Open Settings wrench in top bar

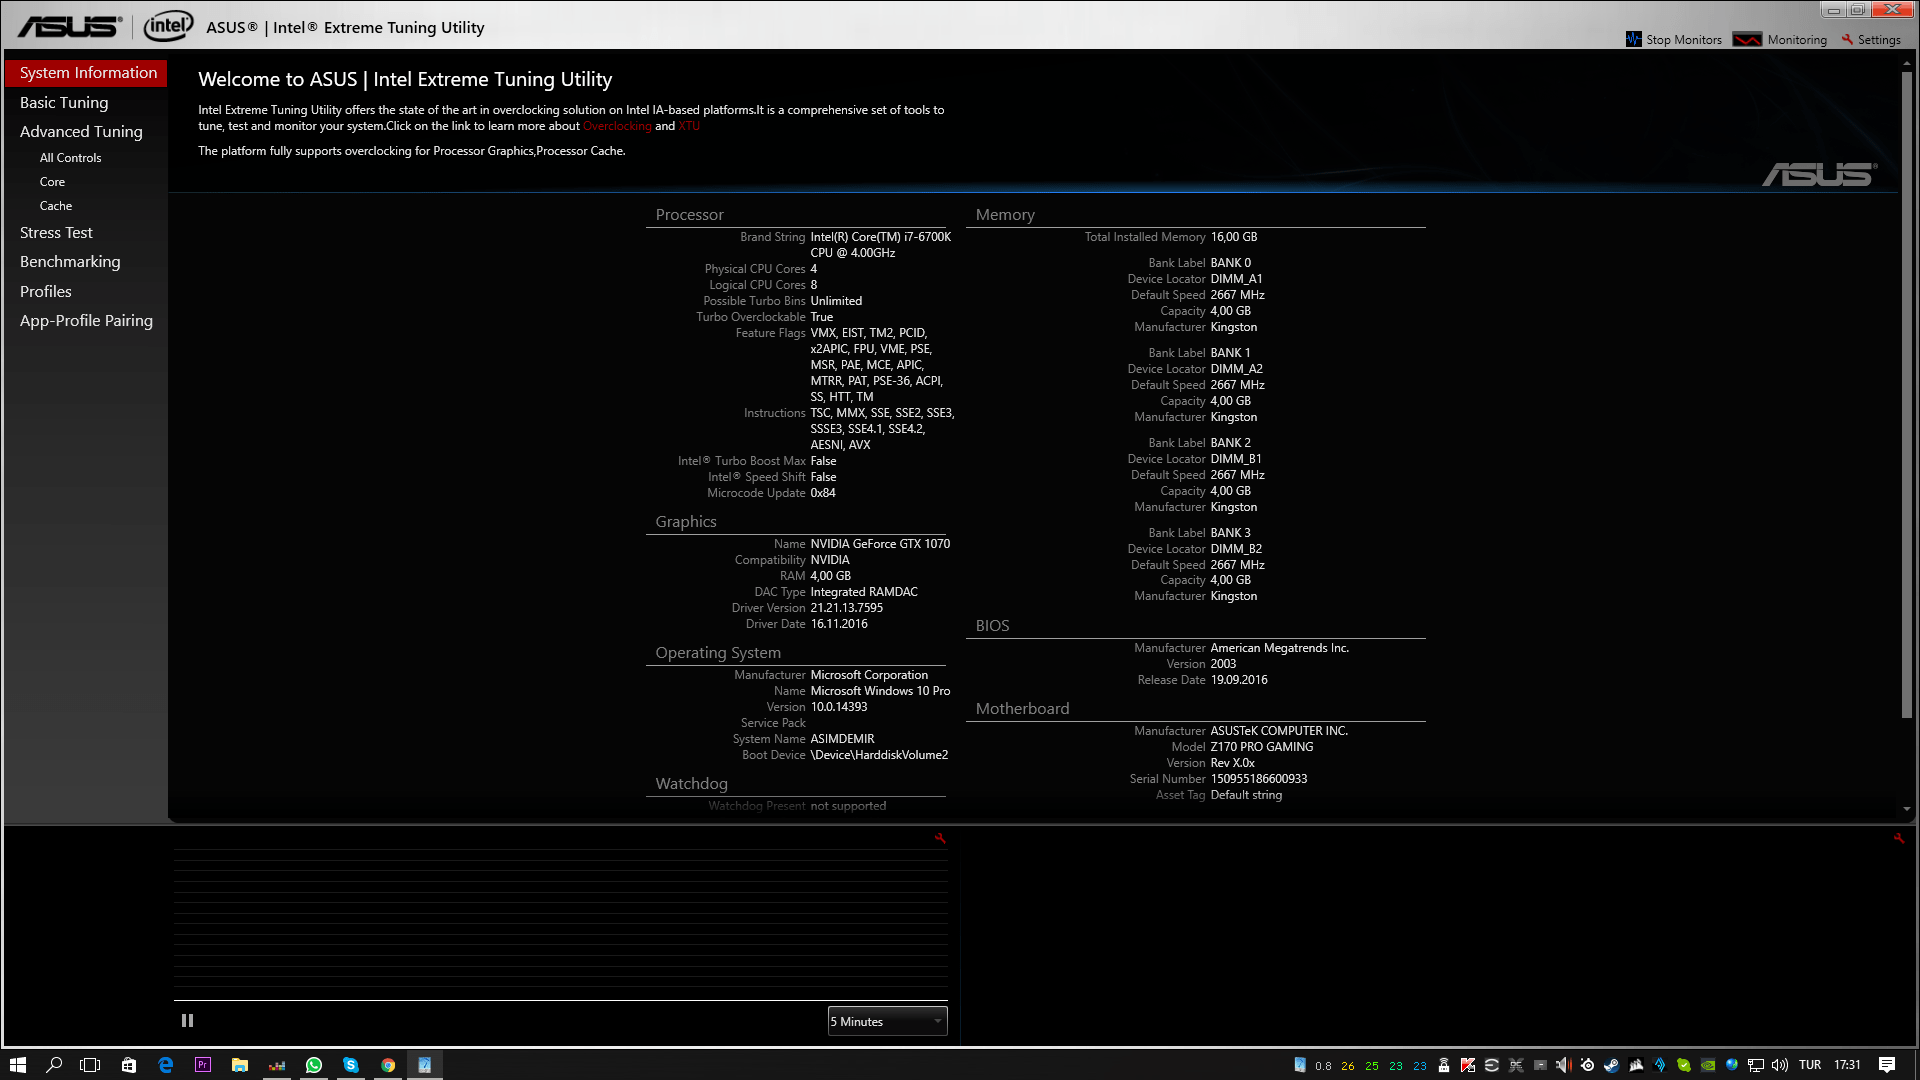tap(1847, 40)
